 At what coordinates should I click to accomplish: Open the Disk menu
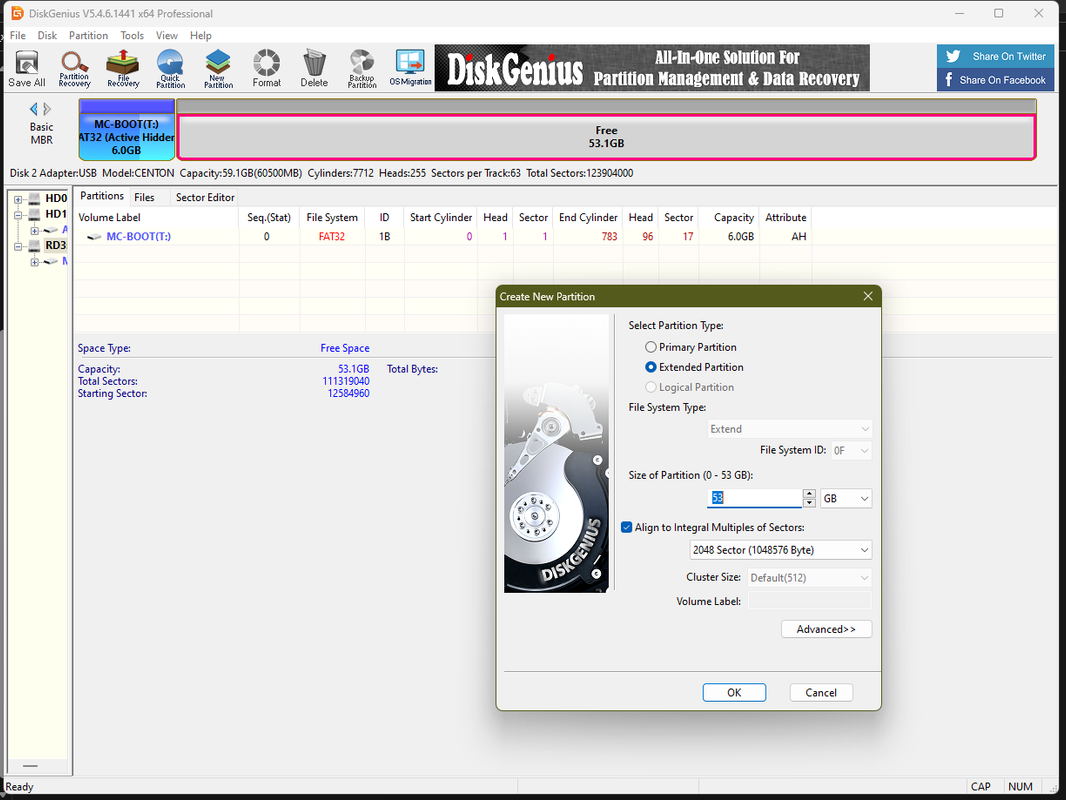pos(47,35)
